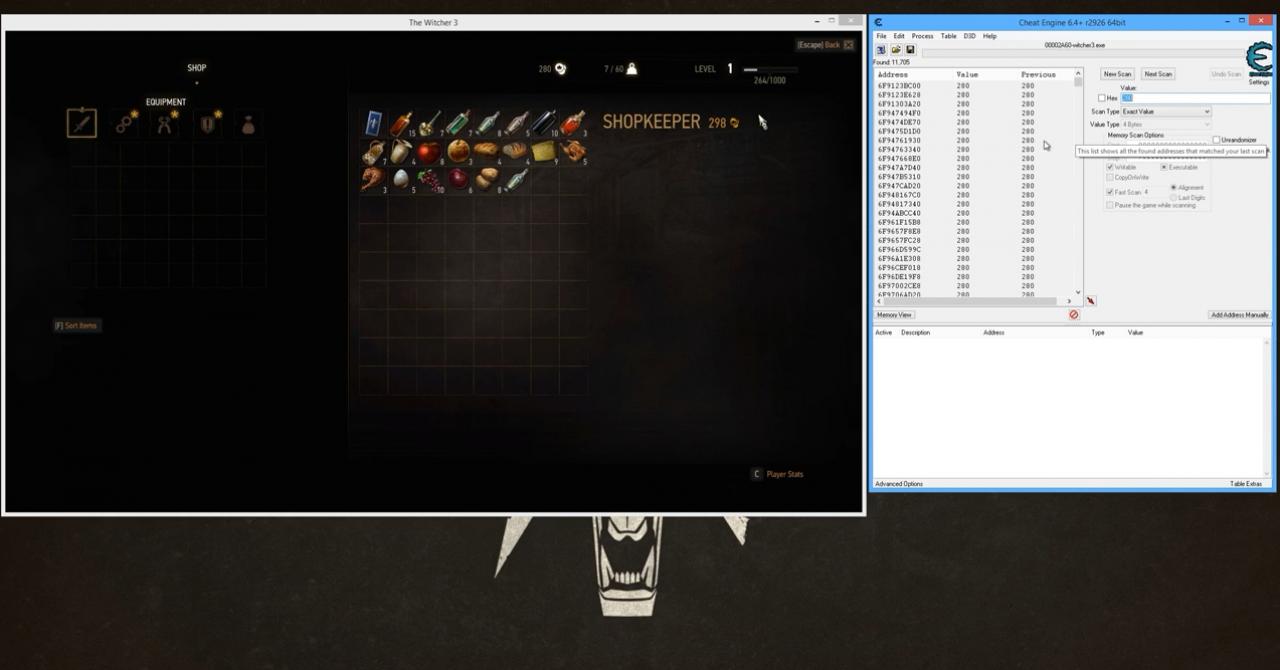Click the Next Scan button
The height and width of the screenshot is (670, 1280).
(1158, 74)
